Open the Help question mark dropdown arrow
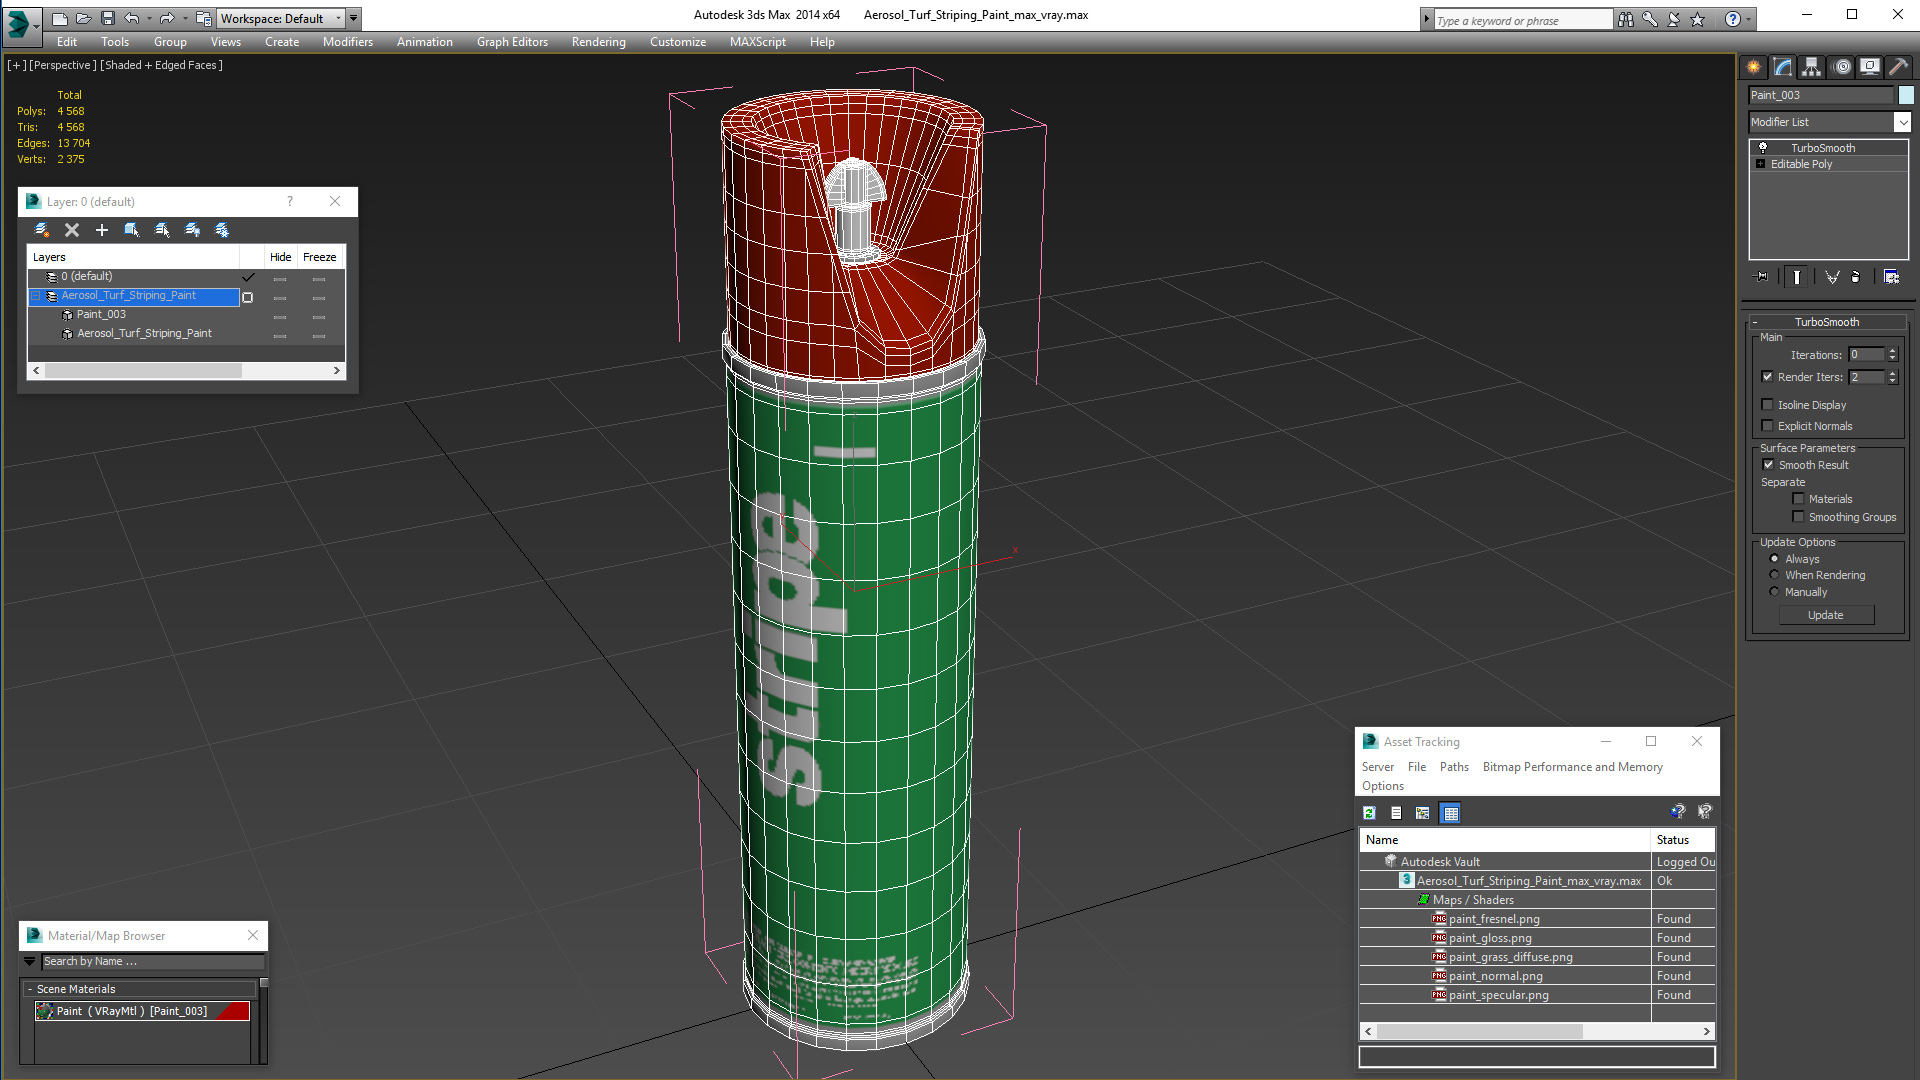Screen dimensions: 1920x1080 (x=1748, y=19)
